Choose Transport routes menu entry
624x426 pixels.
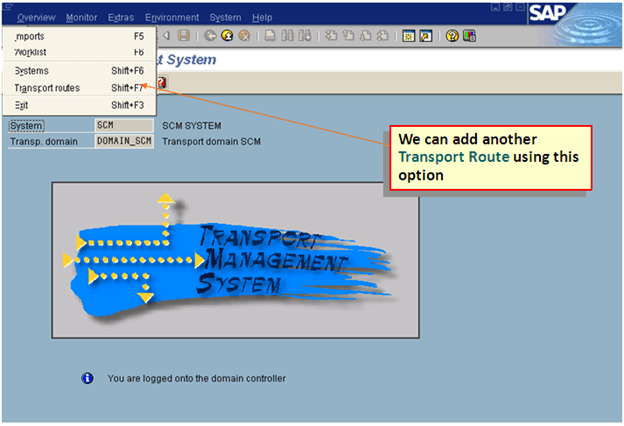79,88
